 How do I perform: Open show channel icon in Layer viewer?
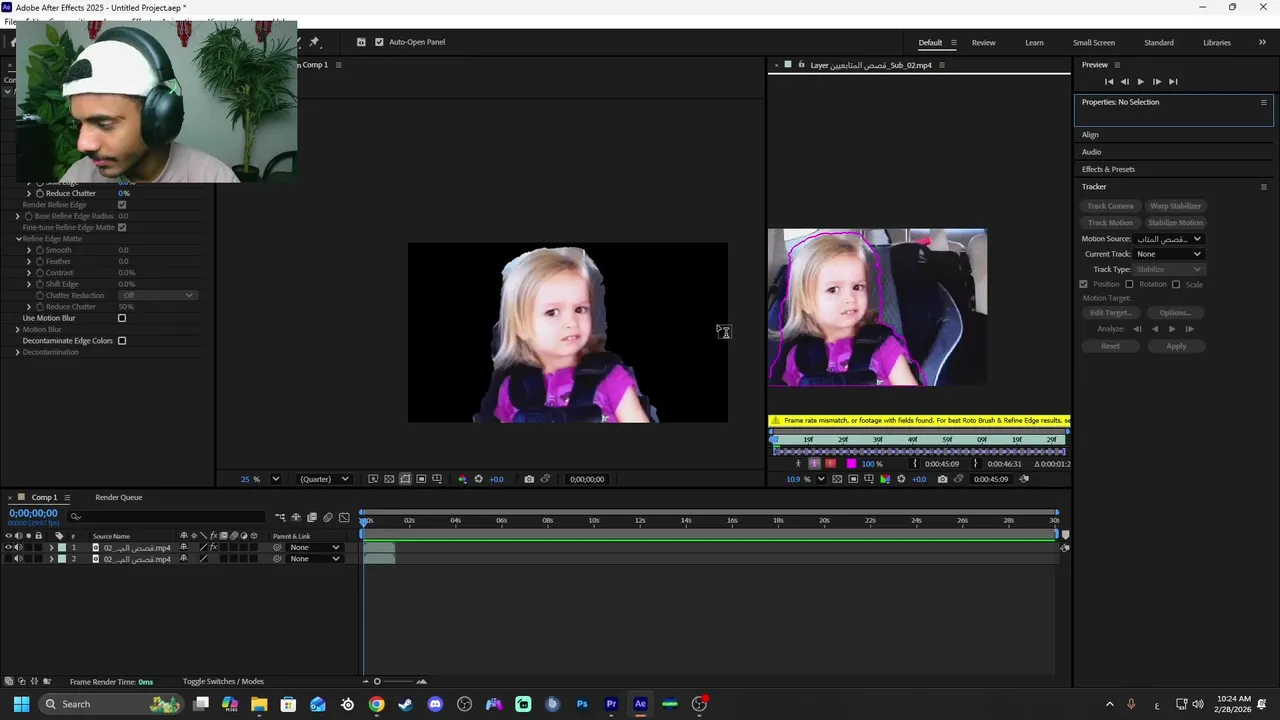885,479
